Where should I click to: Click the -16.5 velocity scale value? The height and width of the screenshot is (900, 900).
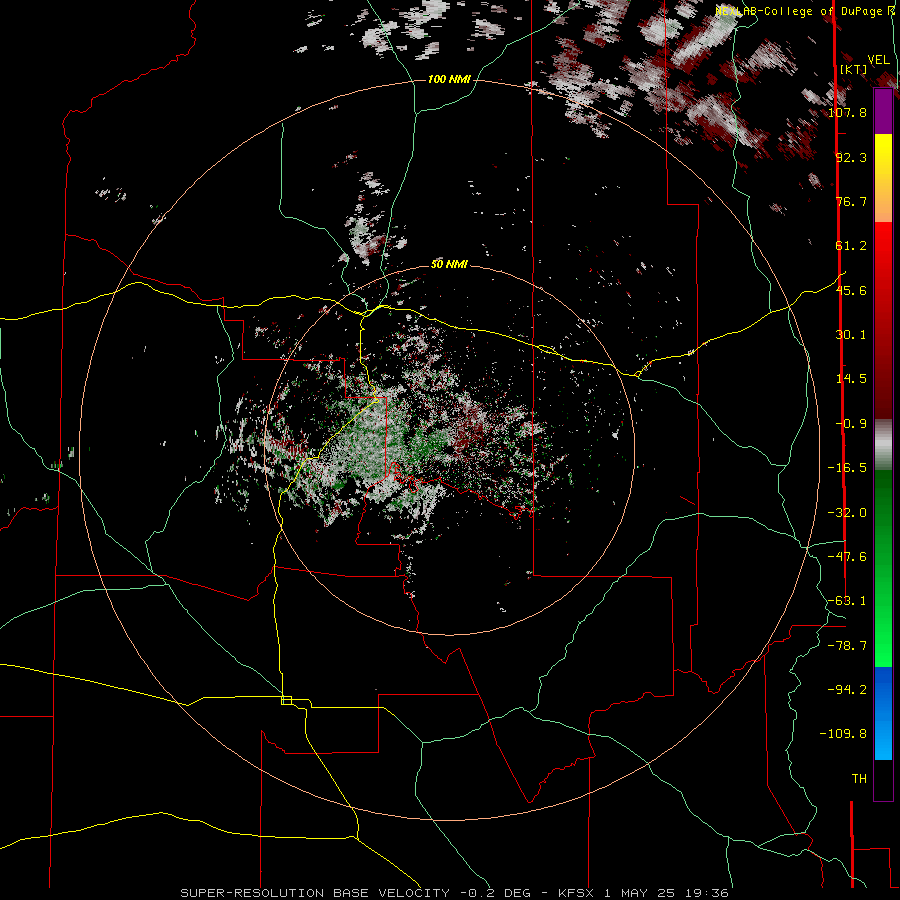[847, 468]
